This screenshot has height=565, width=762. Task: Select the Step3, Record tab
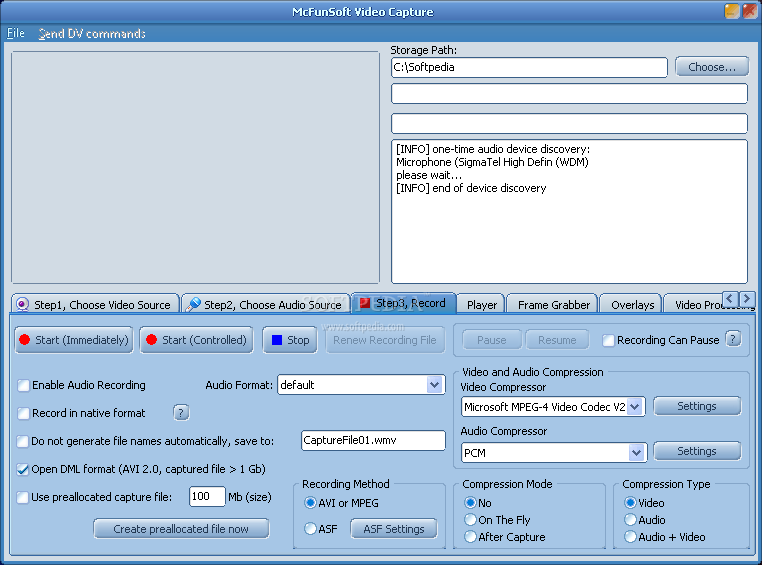[x=403, y=303]
